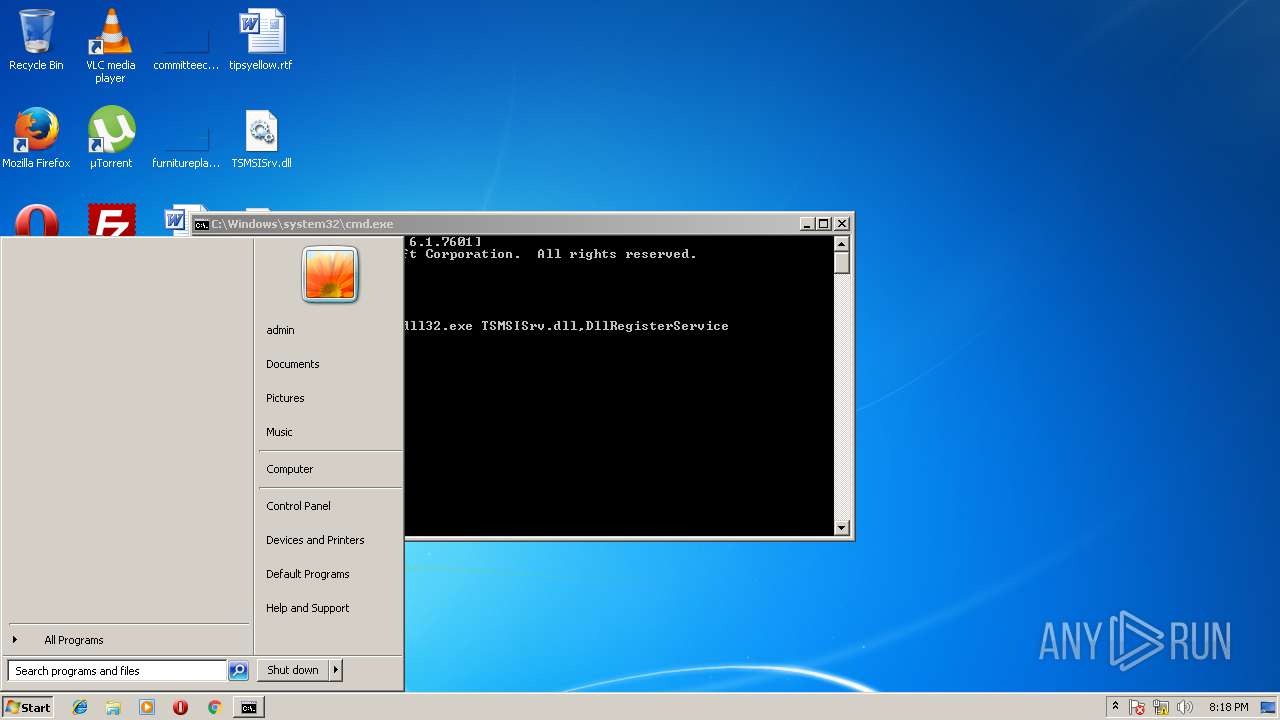Open Computer from Start menu
Screen dimensions: 1280x720
point(289,469)
